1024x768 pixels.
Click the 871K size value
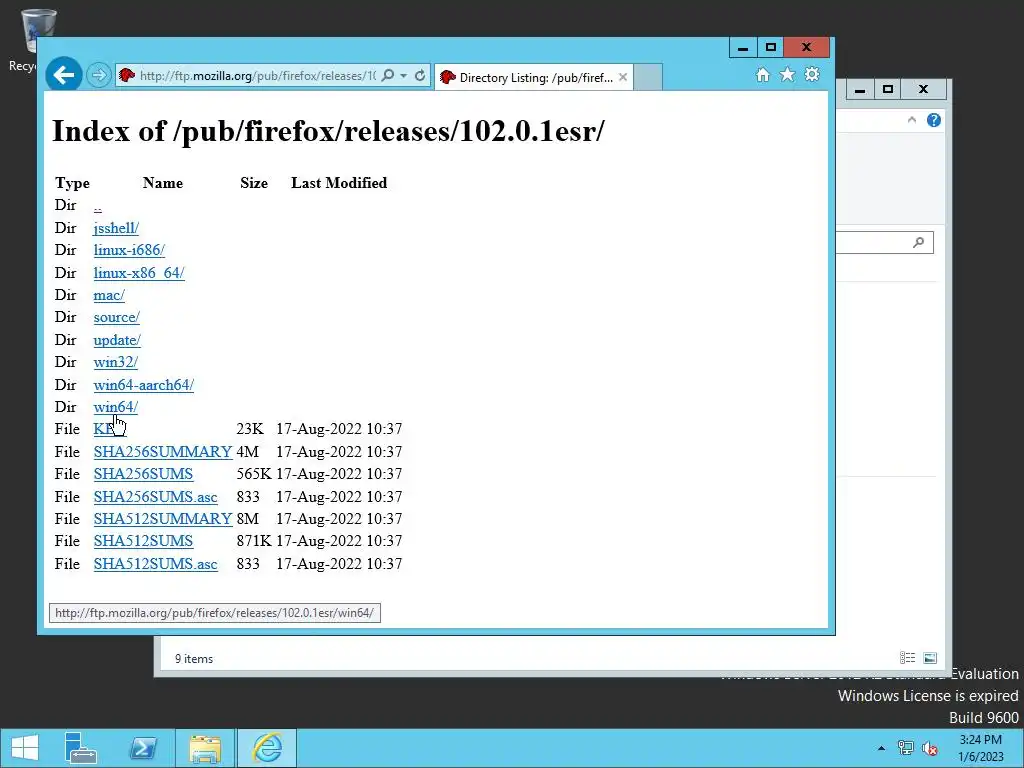tap(254, 541)
